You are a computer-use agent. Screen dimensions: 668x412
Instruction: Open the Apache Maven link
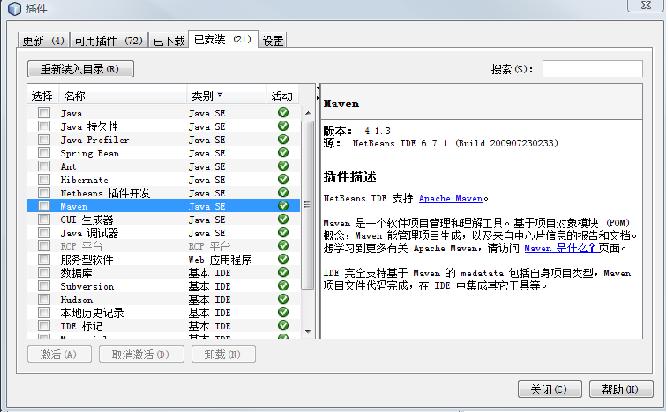point(453,198)
